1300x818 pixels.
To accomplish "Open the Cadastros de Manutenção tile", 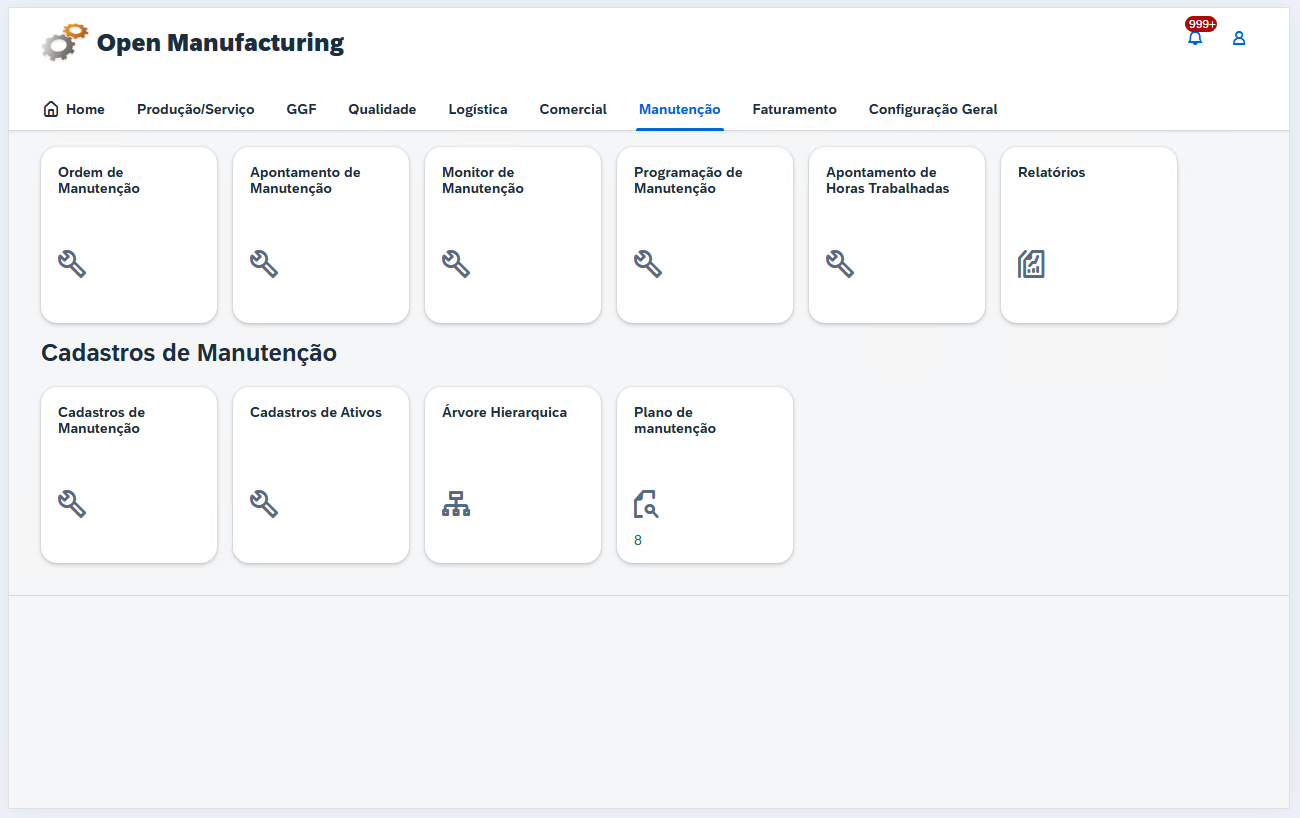I will pos(129,475).
